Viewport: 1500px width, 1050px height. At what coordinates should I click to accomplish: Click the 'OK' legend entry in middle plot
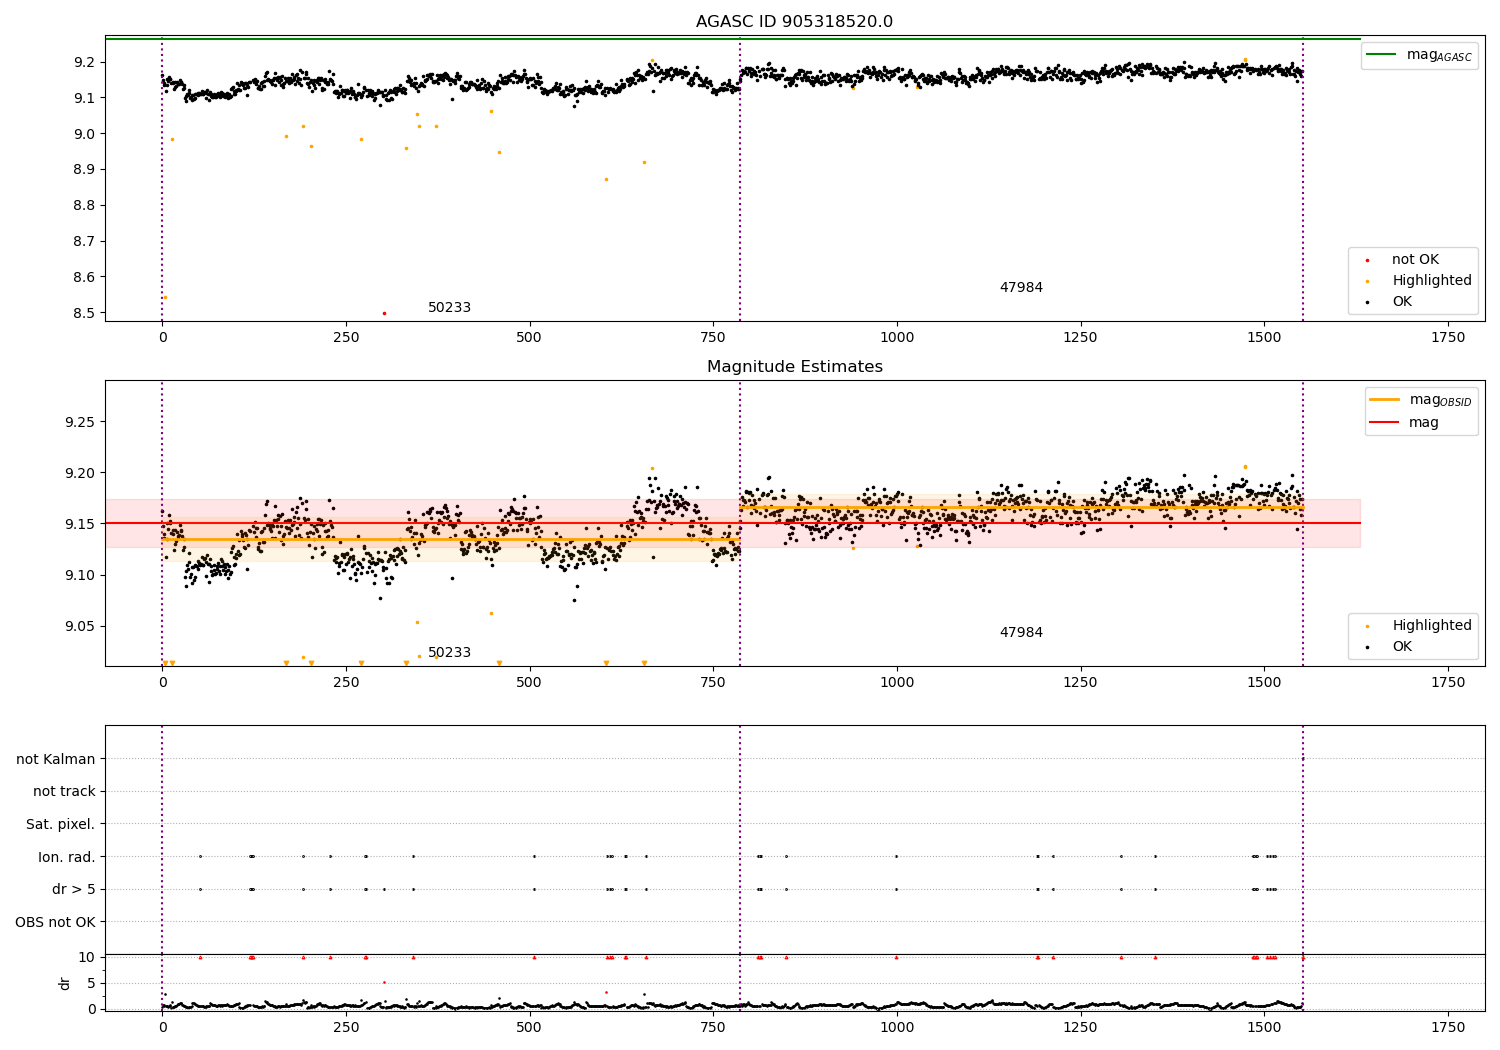1390,647
